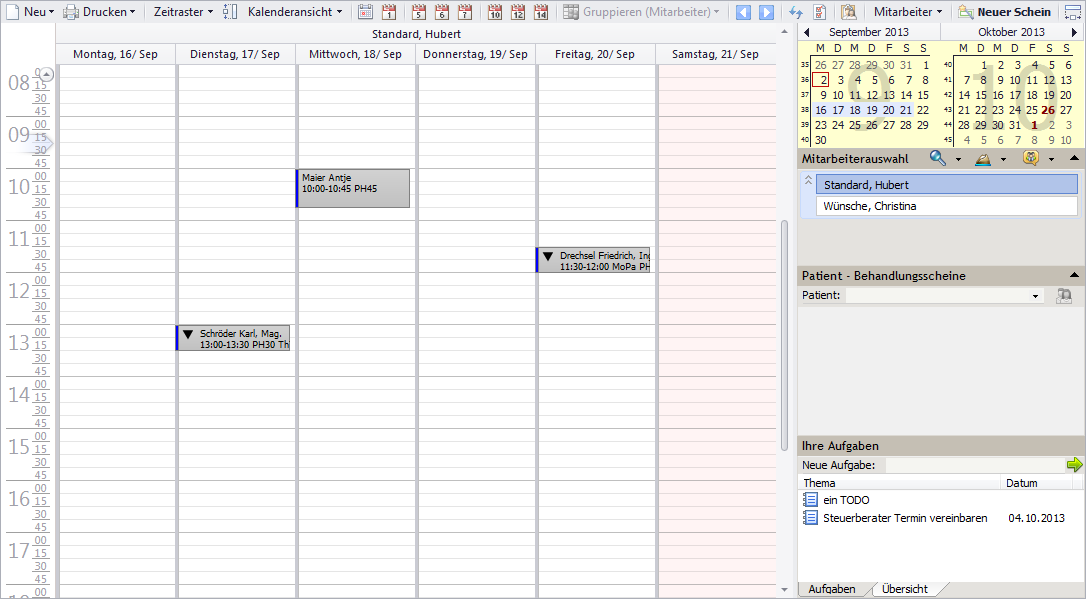This screenshot has height=599, width=1086.
Task: Click the layout icon after Neuer Schein
Action: click(x=1073, y=12)
